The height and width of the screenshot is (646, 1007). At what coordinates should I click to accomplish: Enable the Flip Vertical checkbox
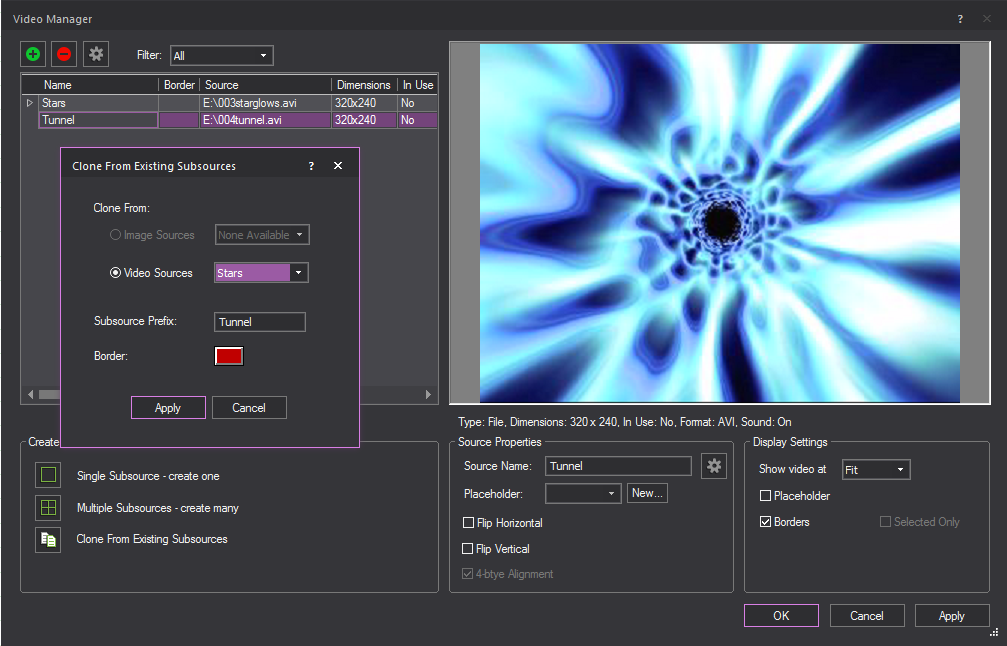[469, 549]
